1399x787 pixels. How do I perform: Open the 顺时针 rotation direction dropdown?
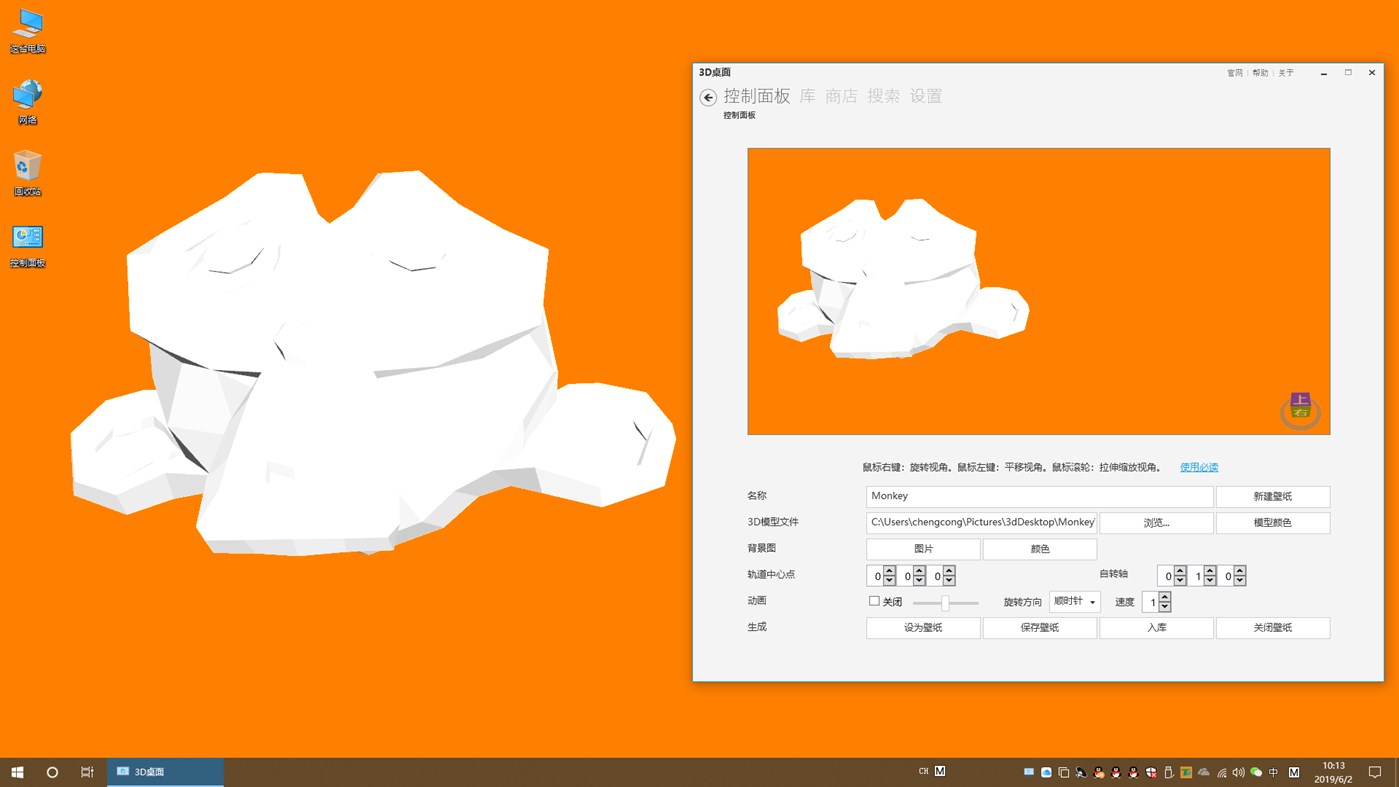click(x=1074, y=601)
